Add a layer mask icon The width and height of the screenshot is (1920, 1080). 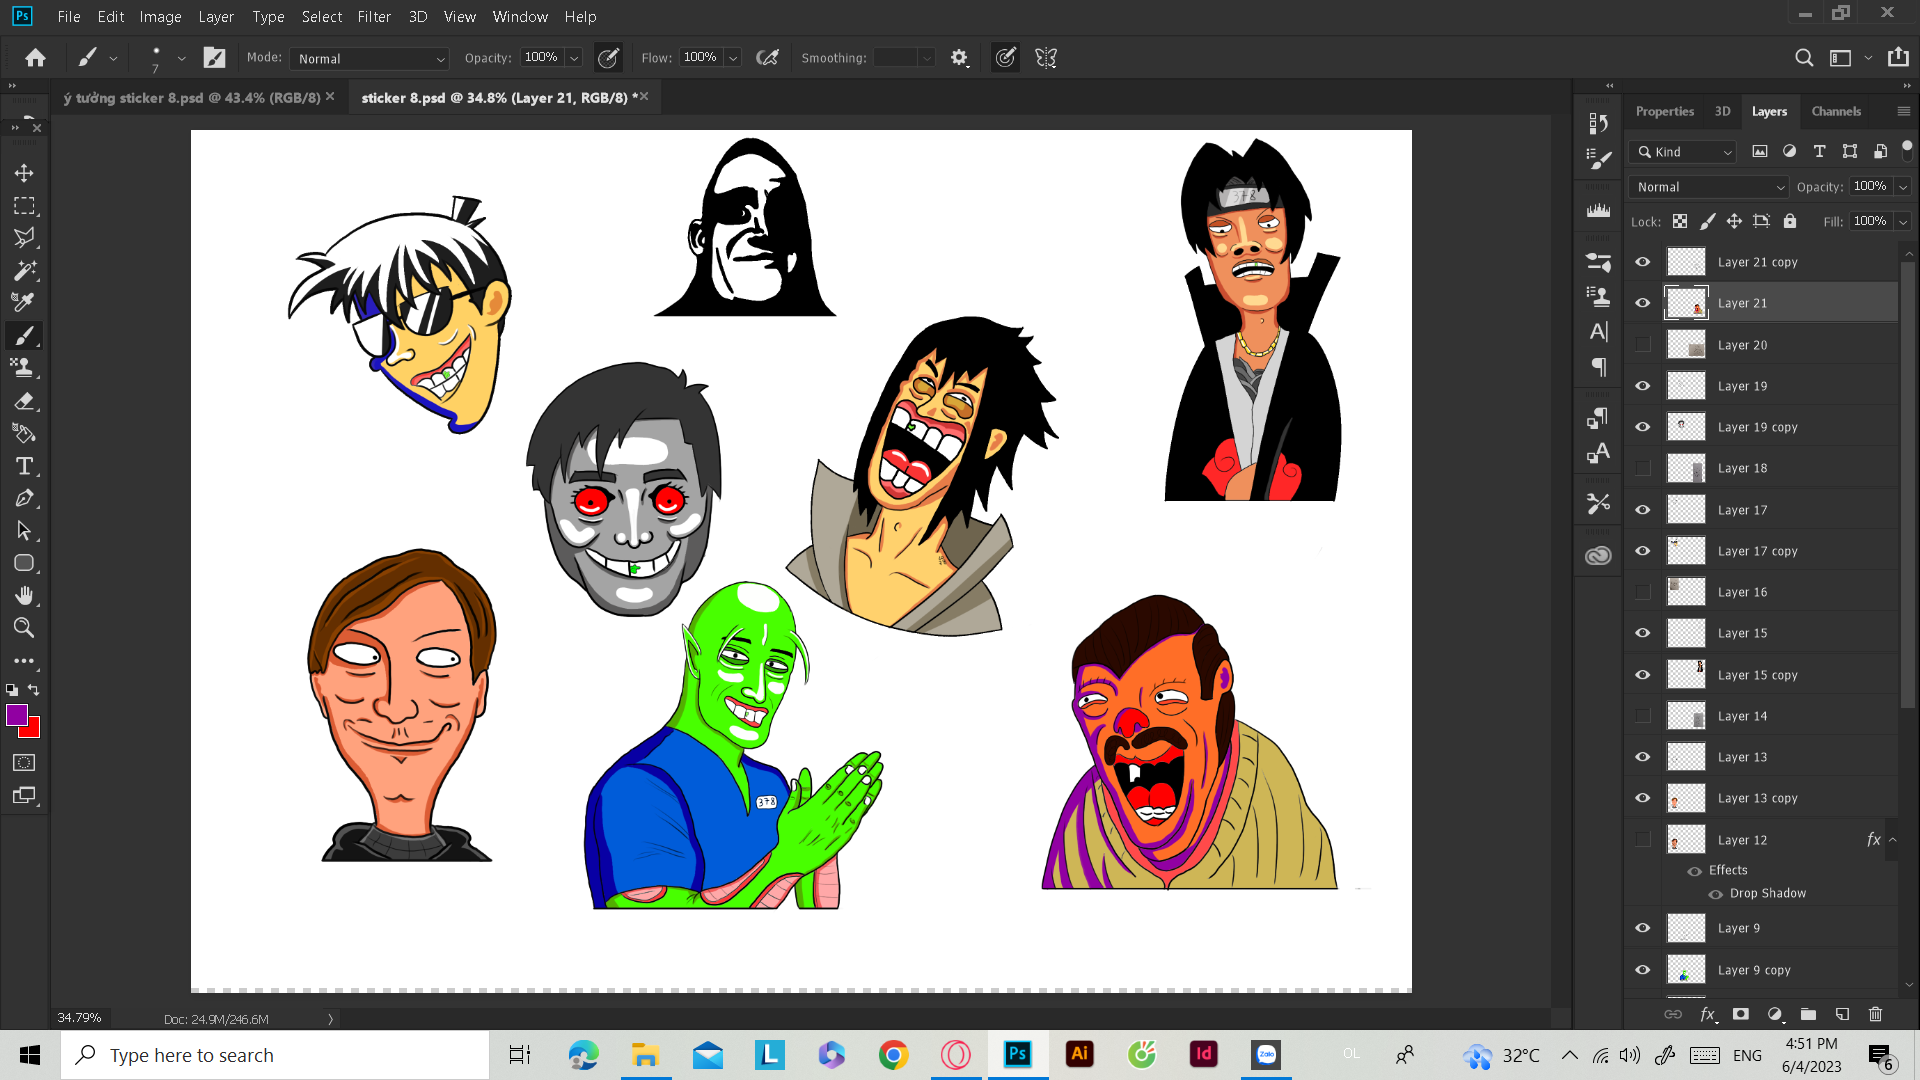pyautogui.click(x=1741, y=1014)
